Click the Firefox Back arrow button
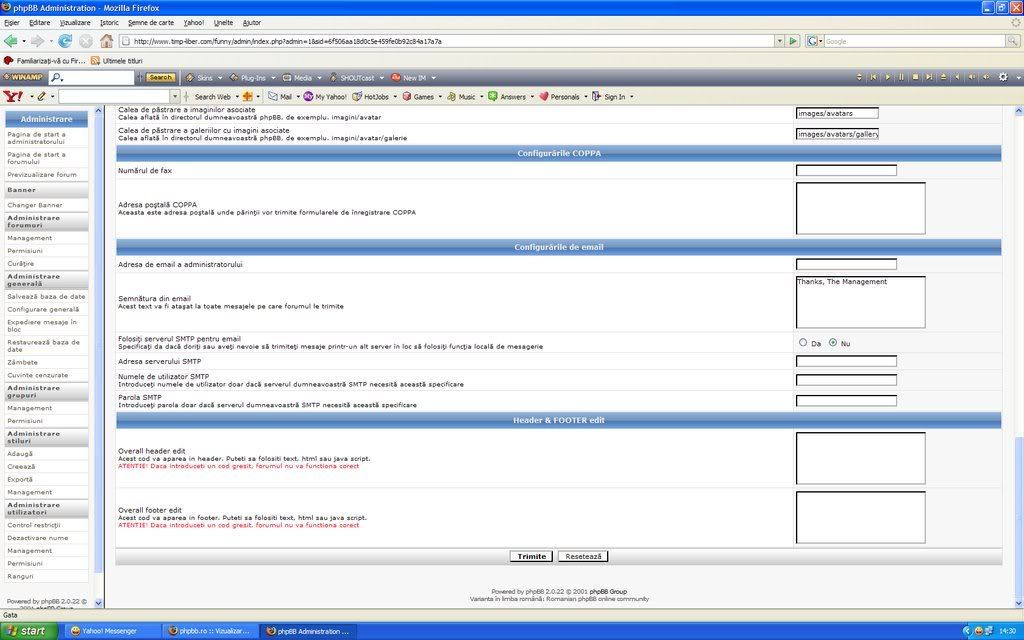This screenshot has width=1024, height=640. coord(10,41)
